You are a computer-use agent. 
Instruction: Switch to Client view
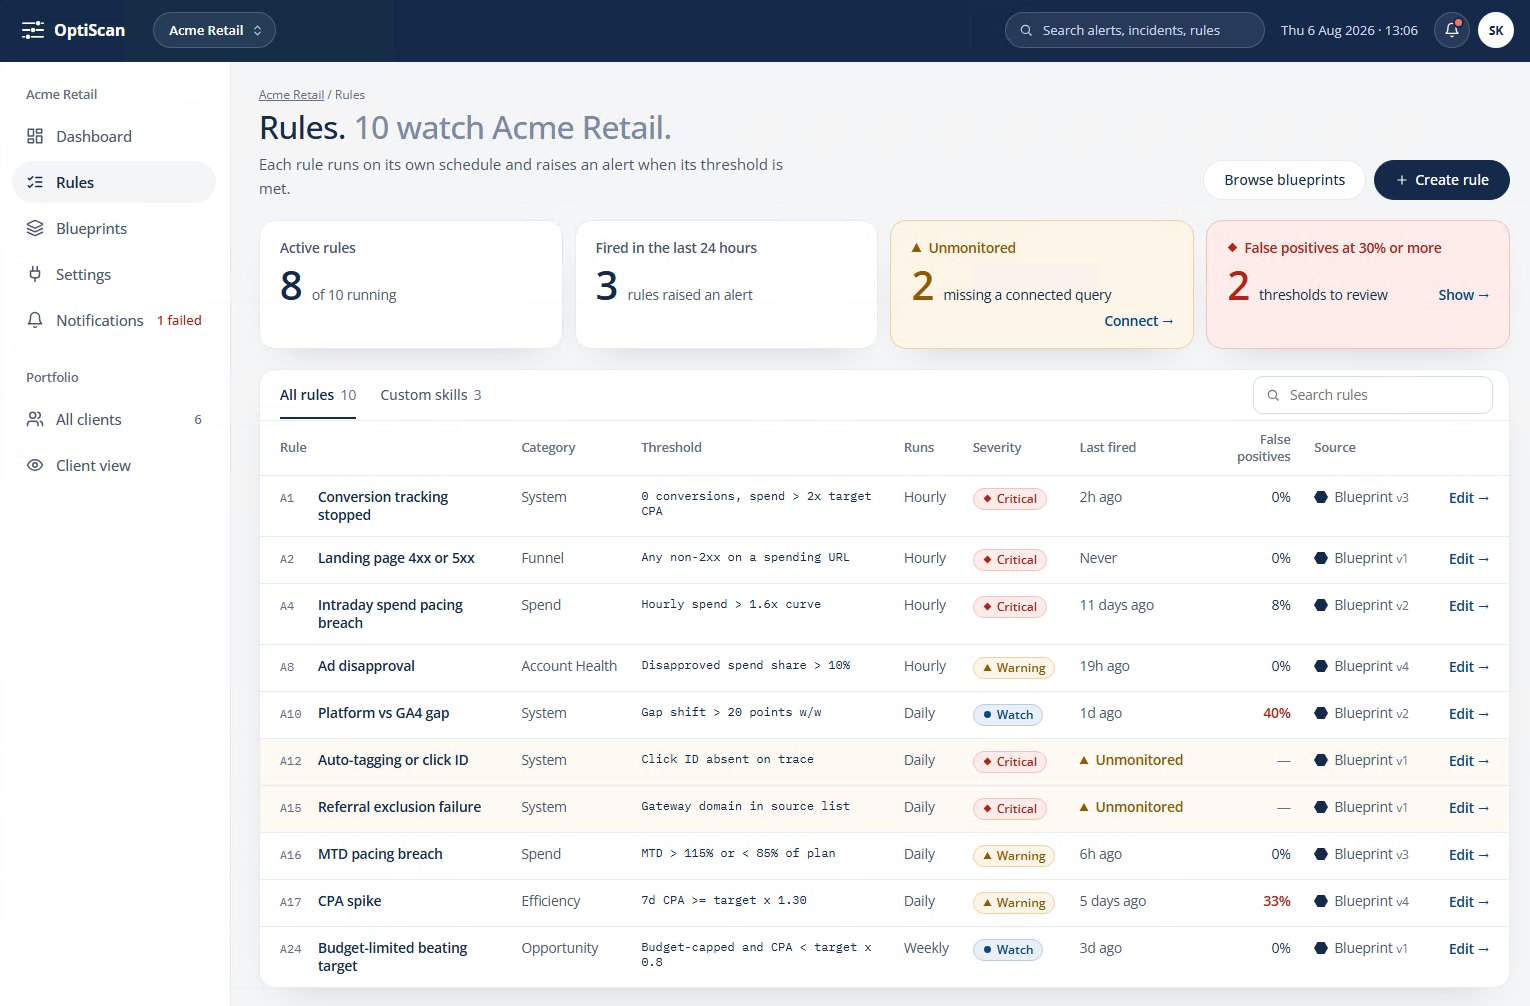click(x=114, y=465)
